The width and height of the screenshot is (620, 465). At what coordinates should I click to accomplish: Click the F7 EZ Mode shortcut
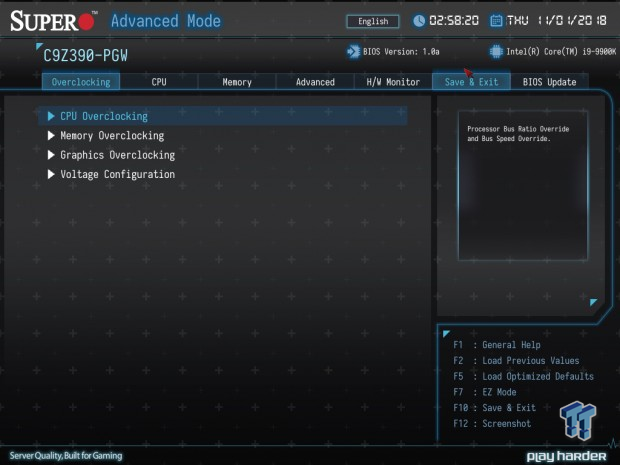point(499,392)
